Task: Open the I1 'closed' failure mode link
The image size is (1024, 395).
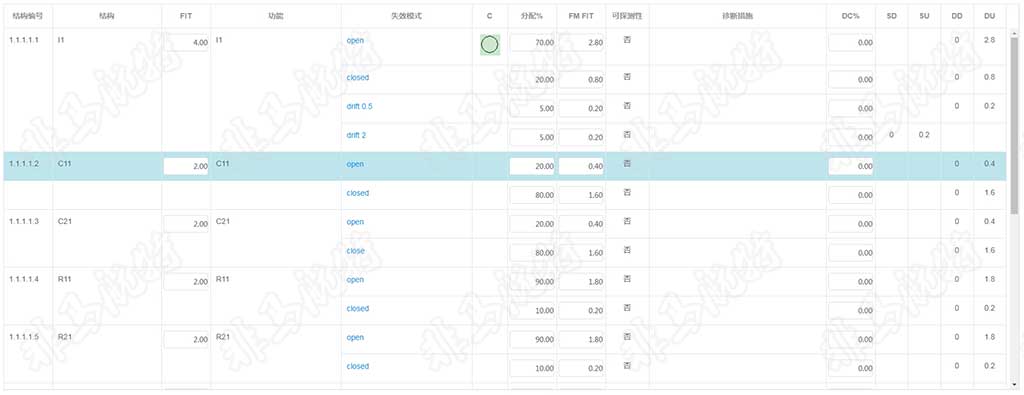Action: pos(358,78)
